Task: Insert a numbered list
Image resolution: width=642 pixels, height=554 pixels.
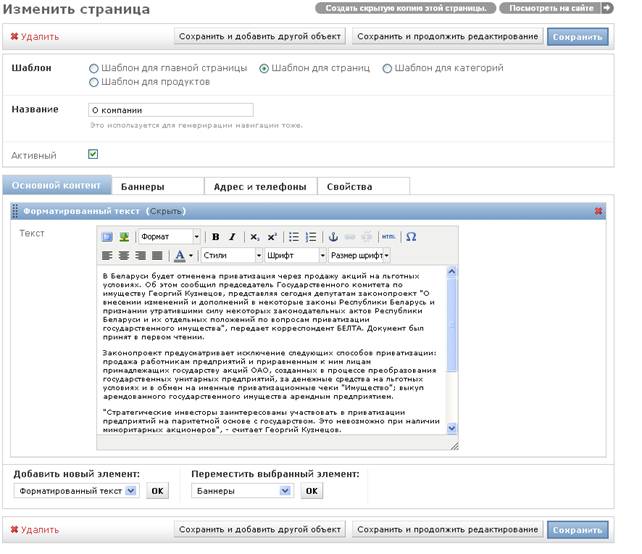Action: [311, 237]
